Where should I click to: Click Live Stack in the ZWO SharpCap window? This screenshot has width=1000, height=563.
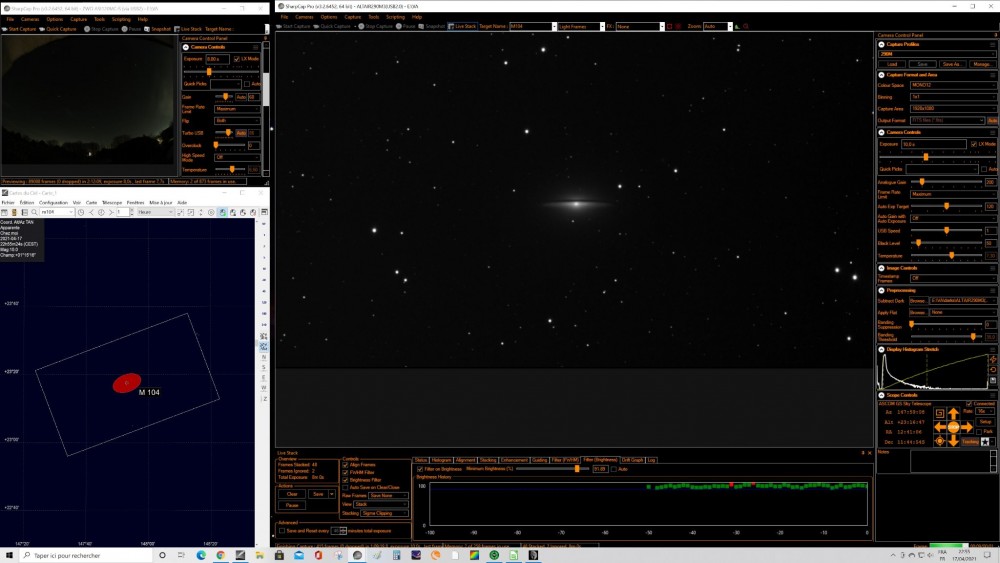pyautogui.click(x=188, y=29)
